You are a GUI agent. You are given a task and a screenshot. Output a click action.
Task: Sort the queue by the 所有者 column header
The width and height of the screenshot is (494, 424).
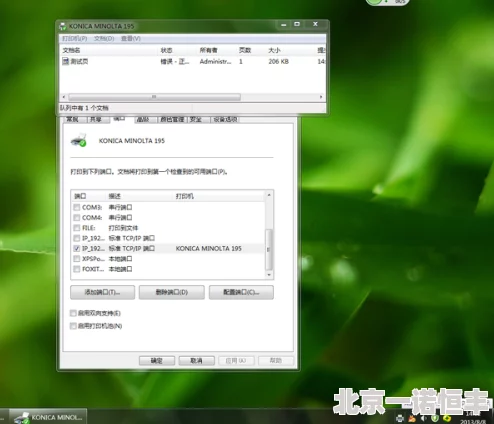(216, 50)
